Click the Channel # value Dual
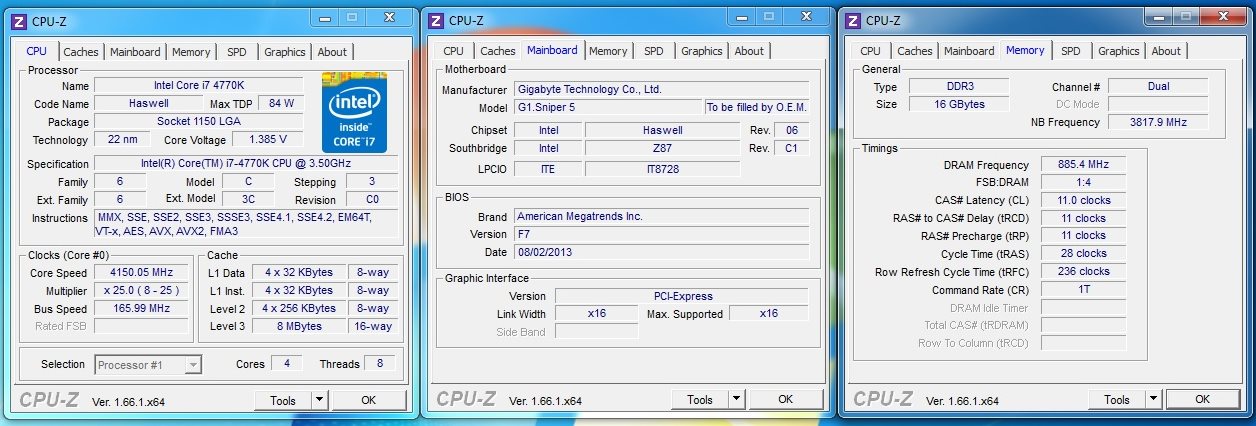 coord(1158,87)
